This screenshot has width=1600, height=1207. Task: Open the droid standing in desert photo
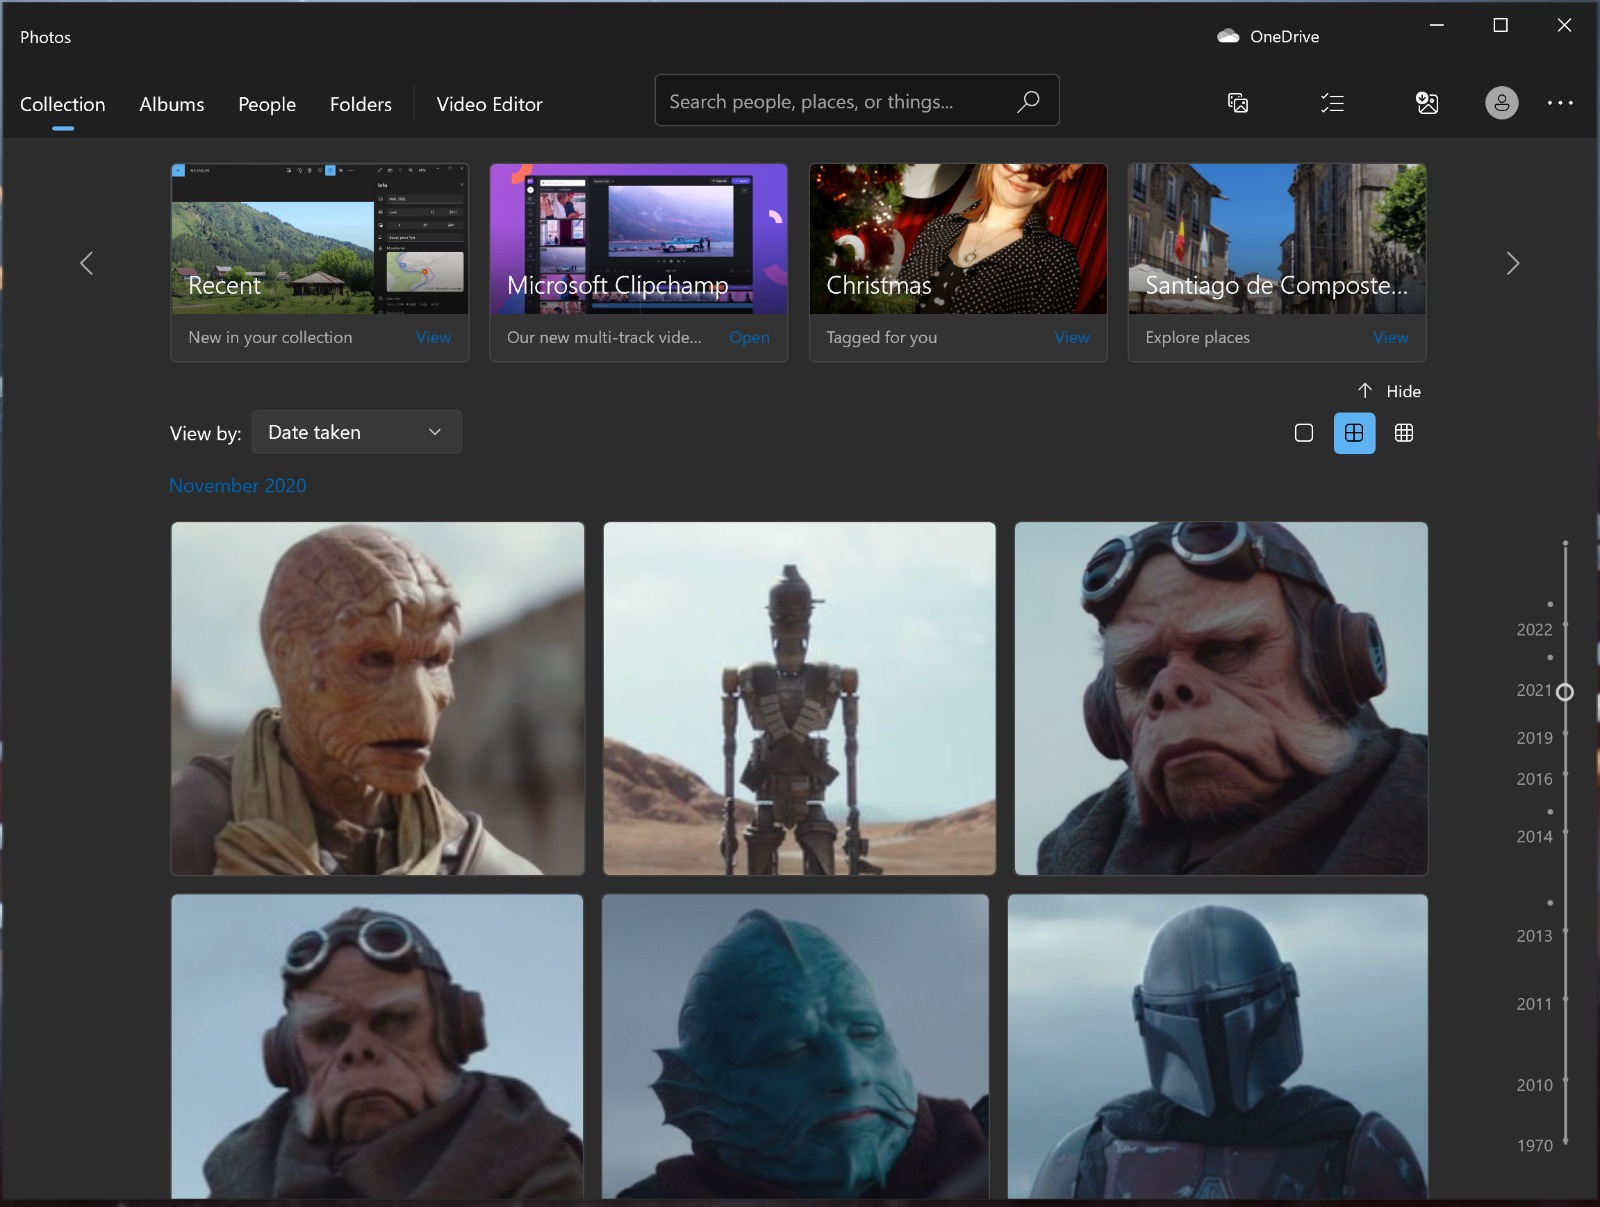coord(799,698)
